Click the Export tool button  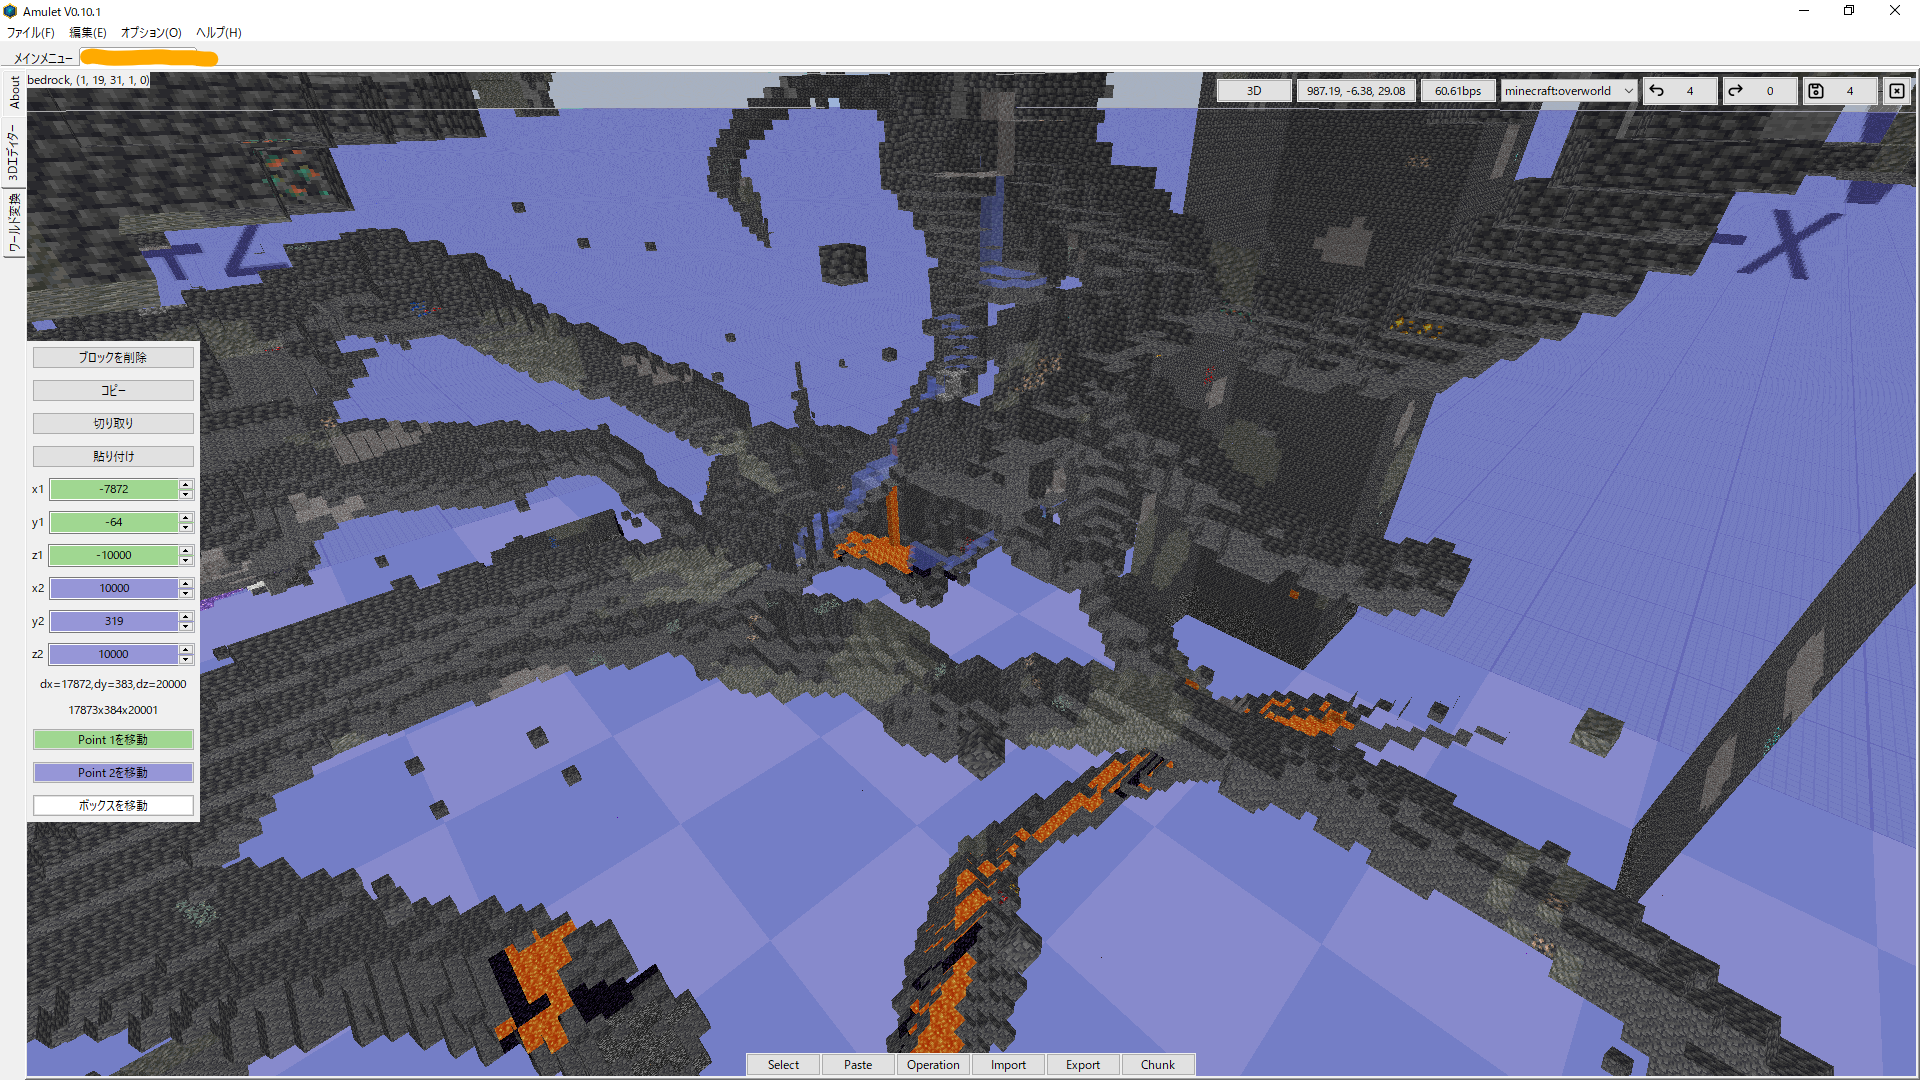coord(1082,1065)
